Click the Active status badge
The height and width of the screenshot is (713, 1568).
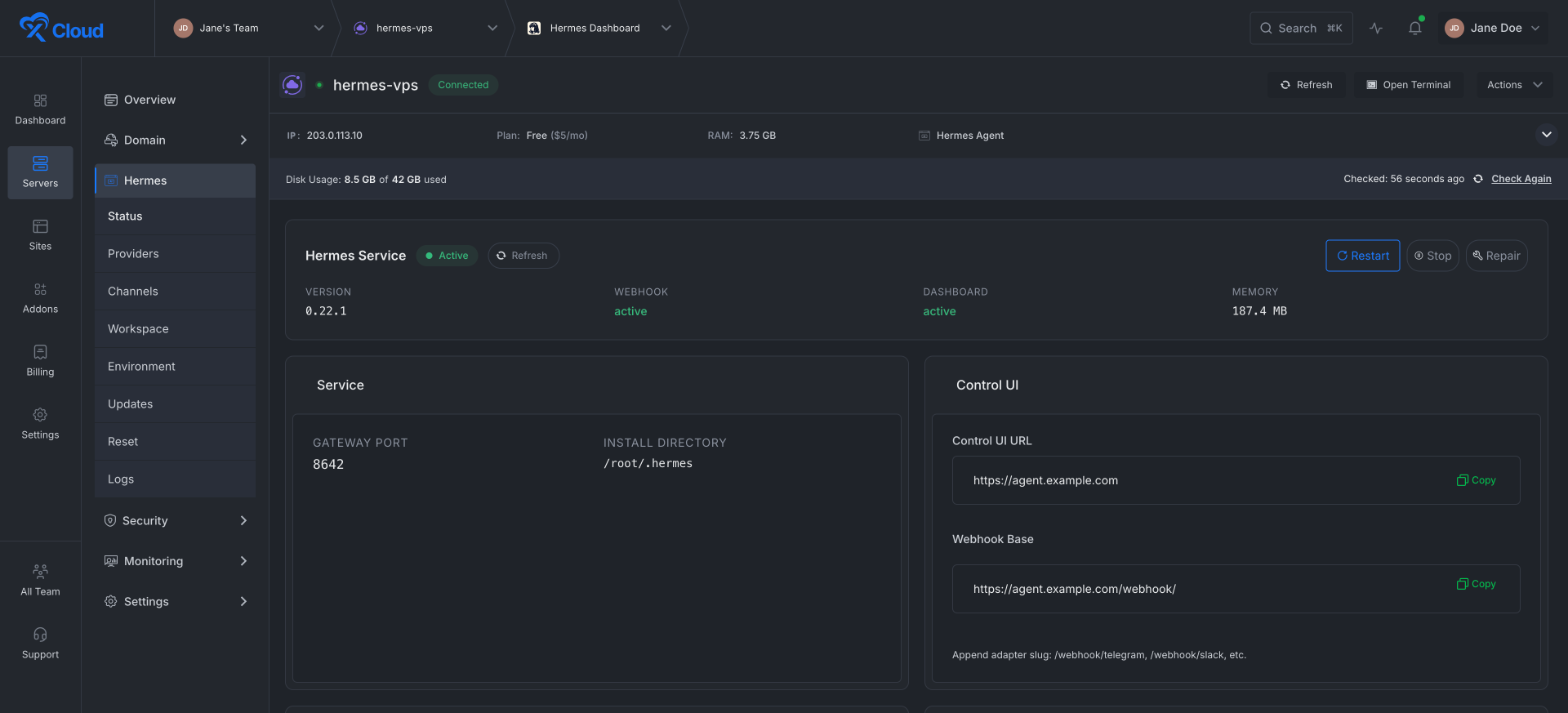447,255
